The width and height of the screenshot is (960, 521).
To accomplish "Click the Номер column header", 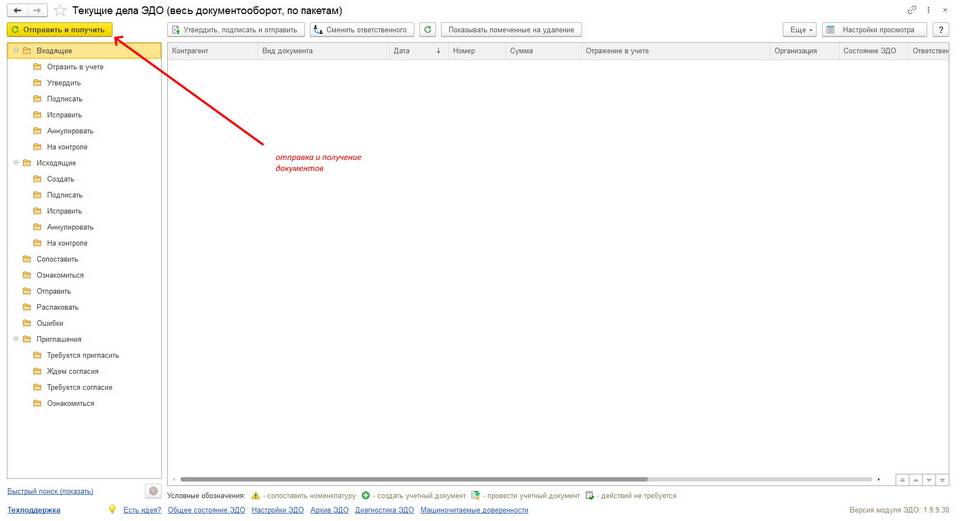I will [476, 51].
